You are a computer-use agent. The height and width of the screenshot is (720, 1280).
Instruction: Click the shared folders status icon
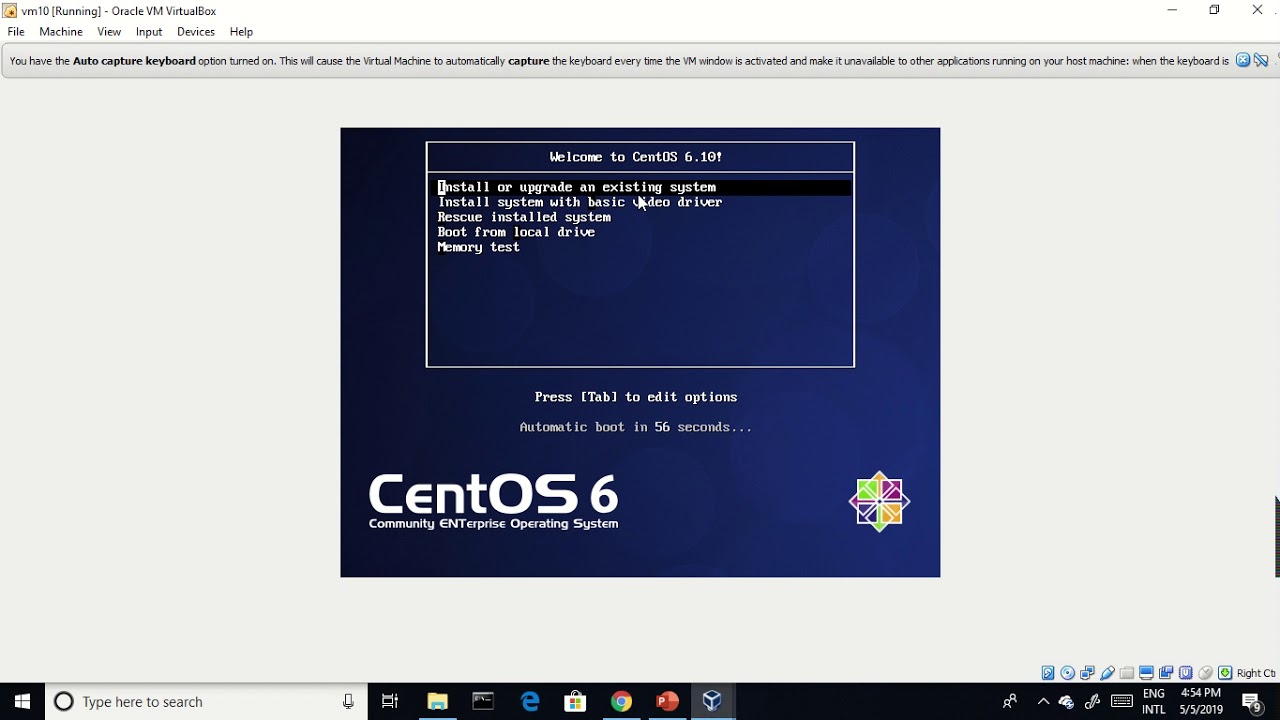point(1127,673)
